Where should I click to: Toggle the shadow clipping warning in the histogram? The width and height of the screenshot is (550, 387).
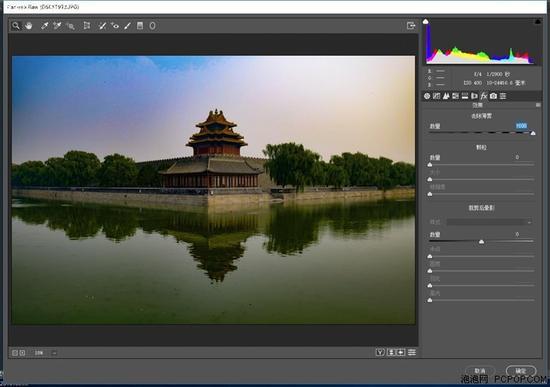[x=425, y=22]
